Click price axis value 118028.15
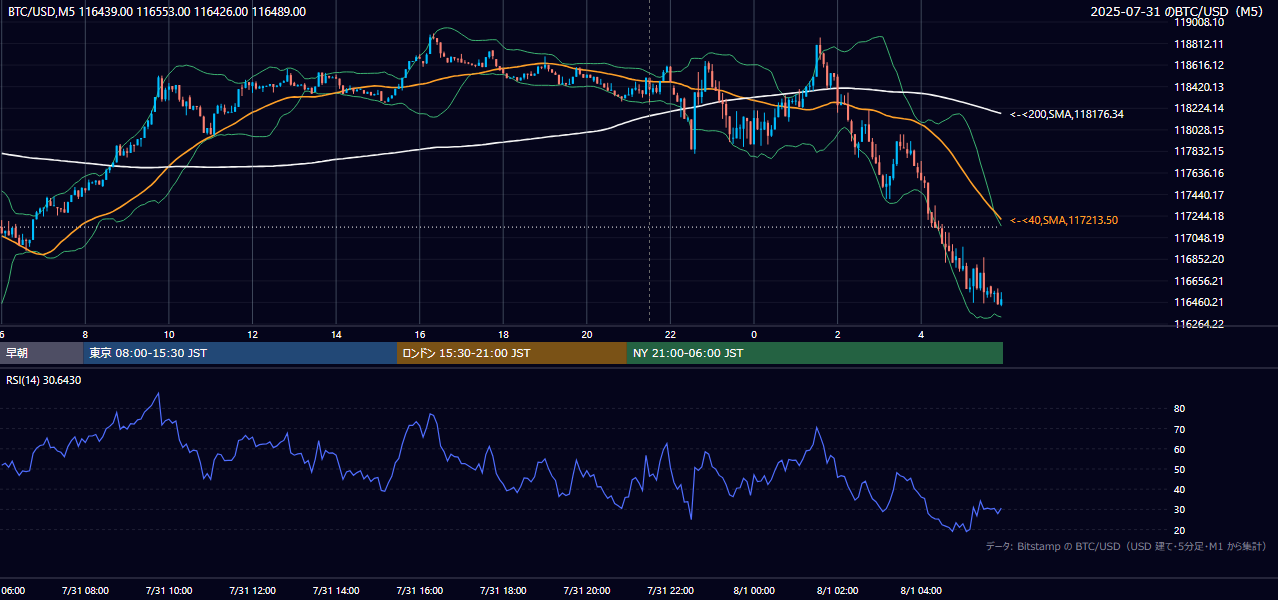This screenshot has width=1278, height=600. coord(1199,130)
